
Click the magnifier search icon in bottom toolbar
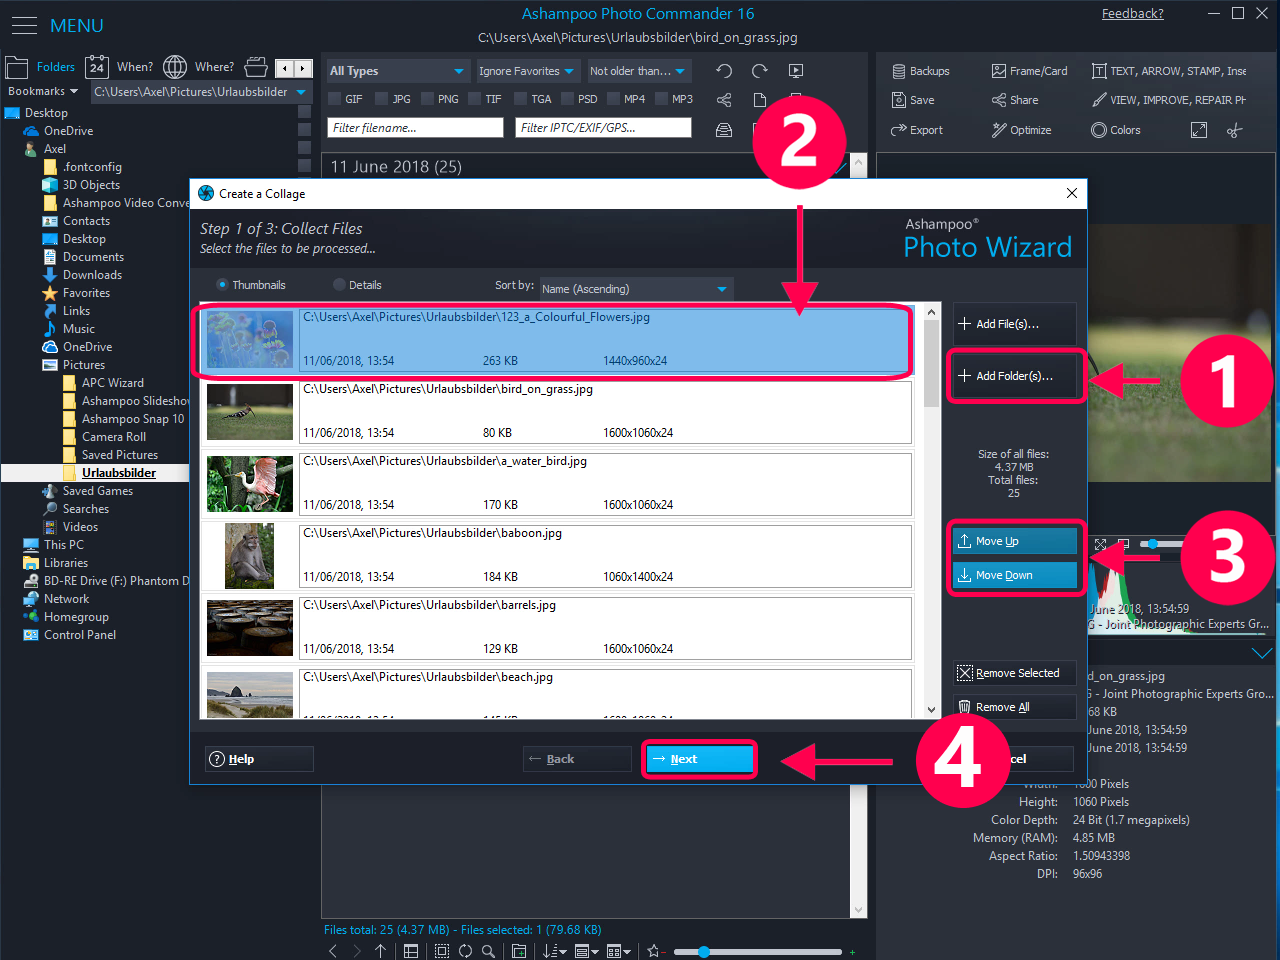[x=488, y=951]
